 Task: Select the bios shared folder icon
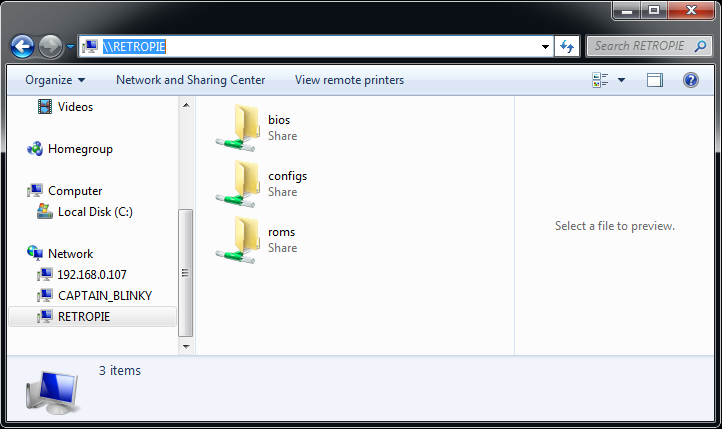(237, 128)
